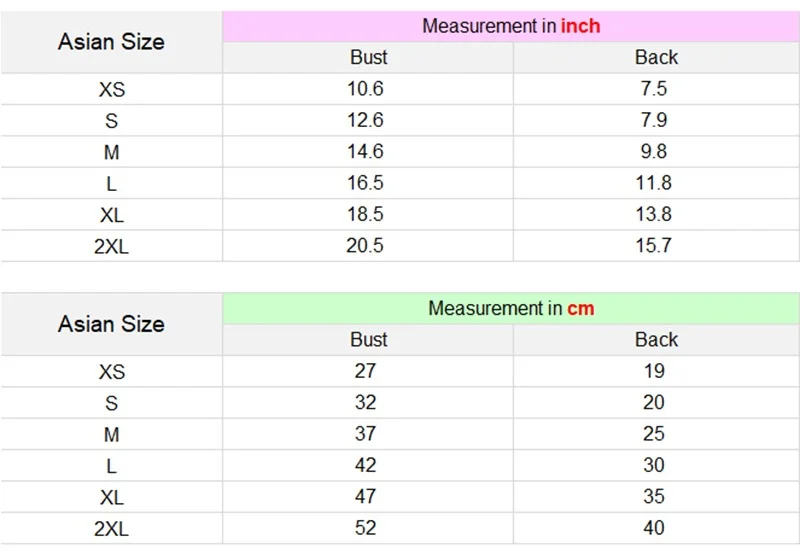800x560 pixels.
Task: Click back value 35 for size XL
Action: [x=653, y=496]
